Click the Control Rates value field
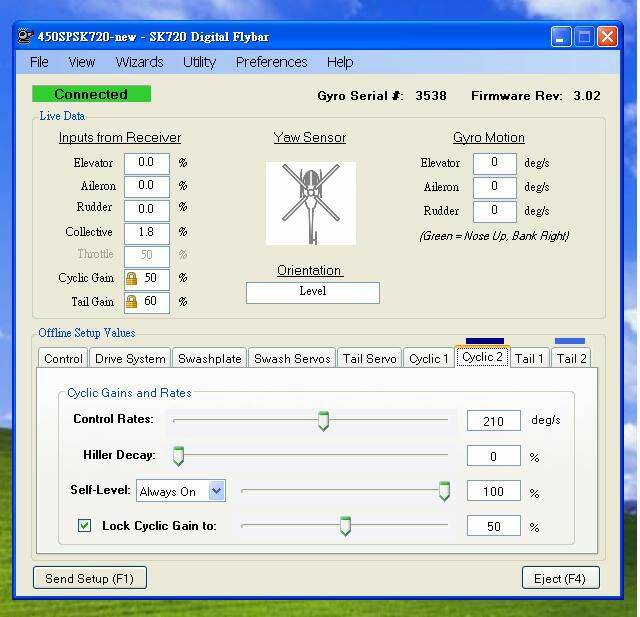 pos(493,421)
